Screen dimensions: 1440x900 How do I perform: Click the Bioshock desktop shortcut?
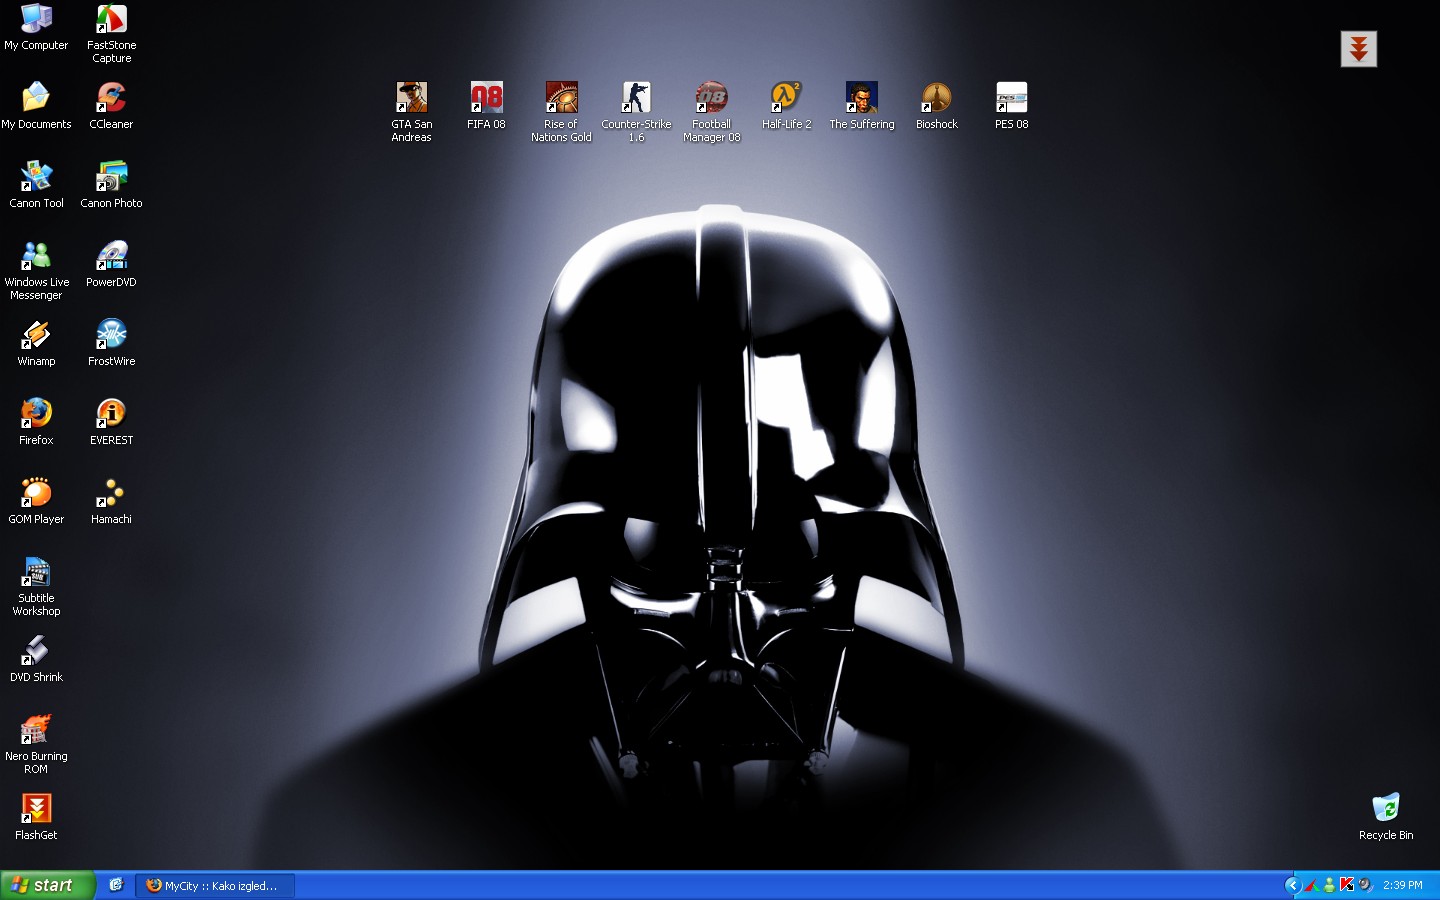pyautogui.click(x=937, y=106)
